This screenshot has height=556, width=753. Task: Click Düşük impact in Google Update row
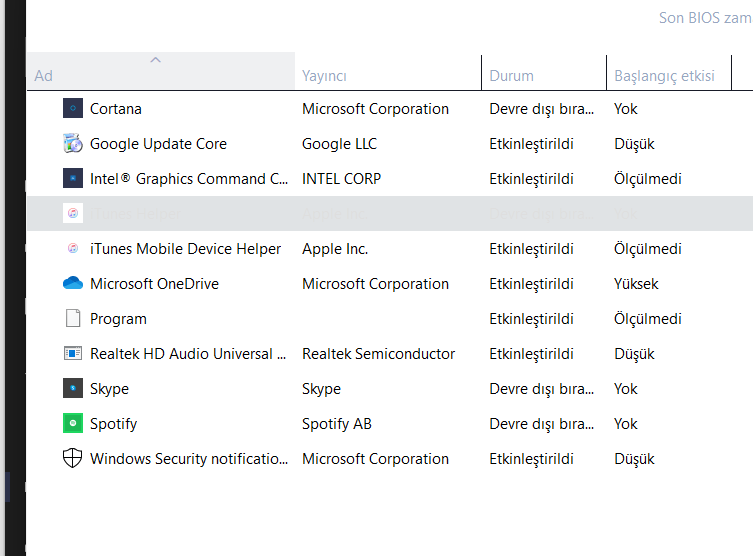tap(634, 144)
